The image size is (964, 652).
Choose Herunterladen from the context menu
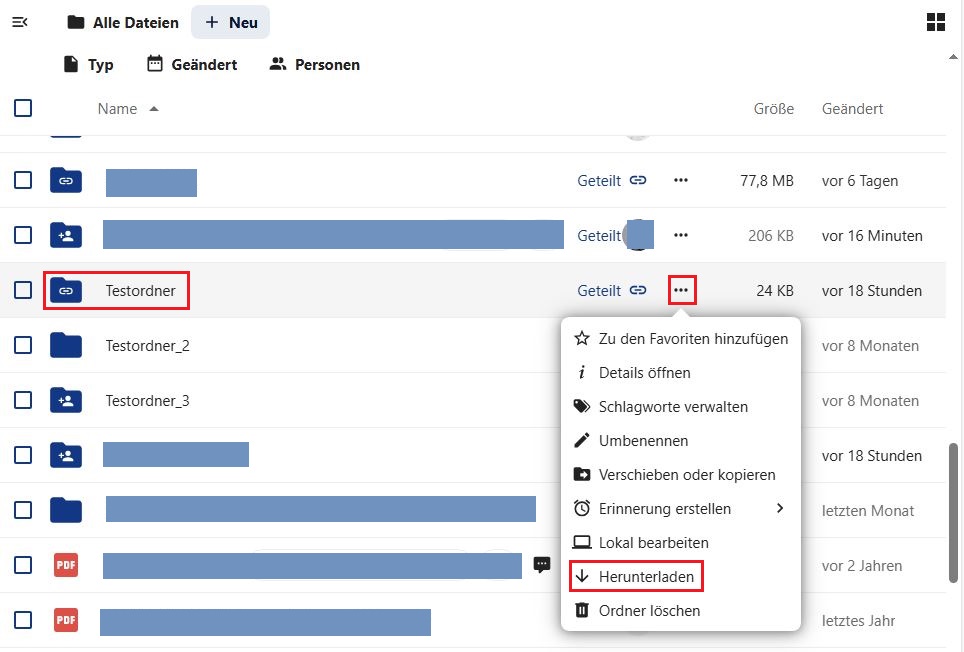click(646, 576)
